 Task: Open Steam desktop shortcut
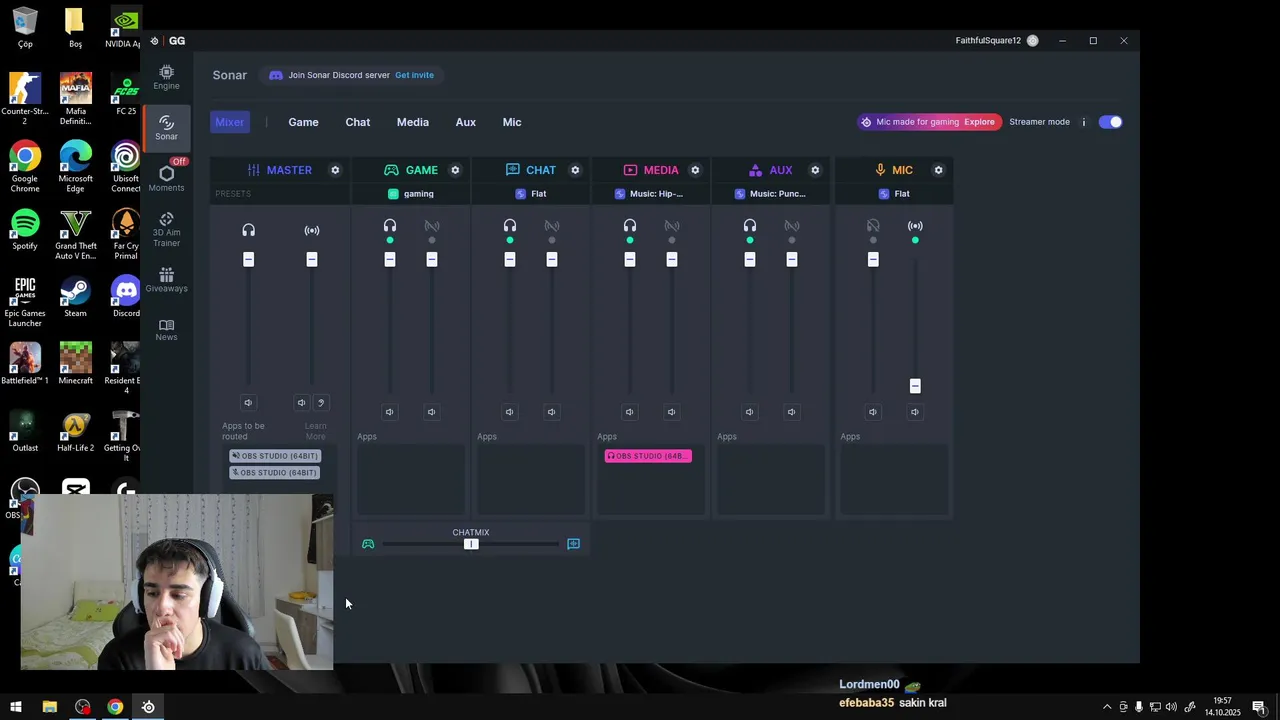75,298
